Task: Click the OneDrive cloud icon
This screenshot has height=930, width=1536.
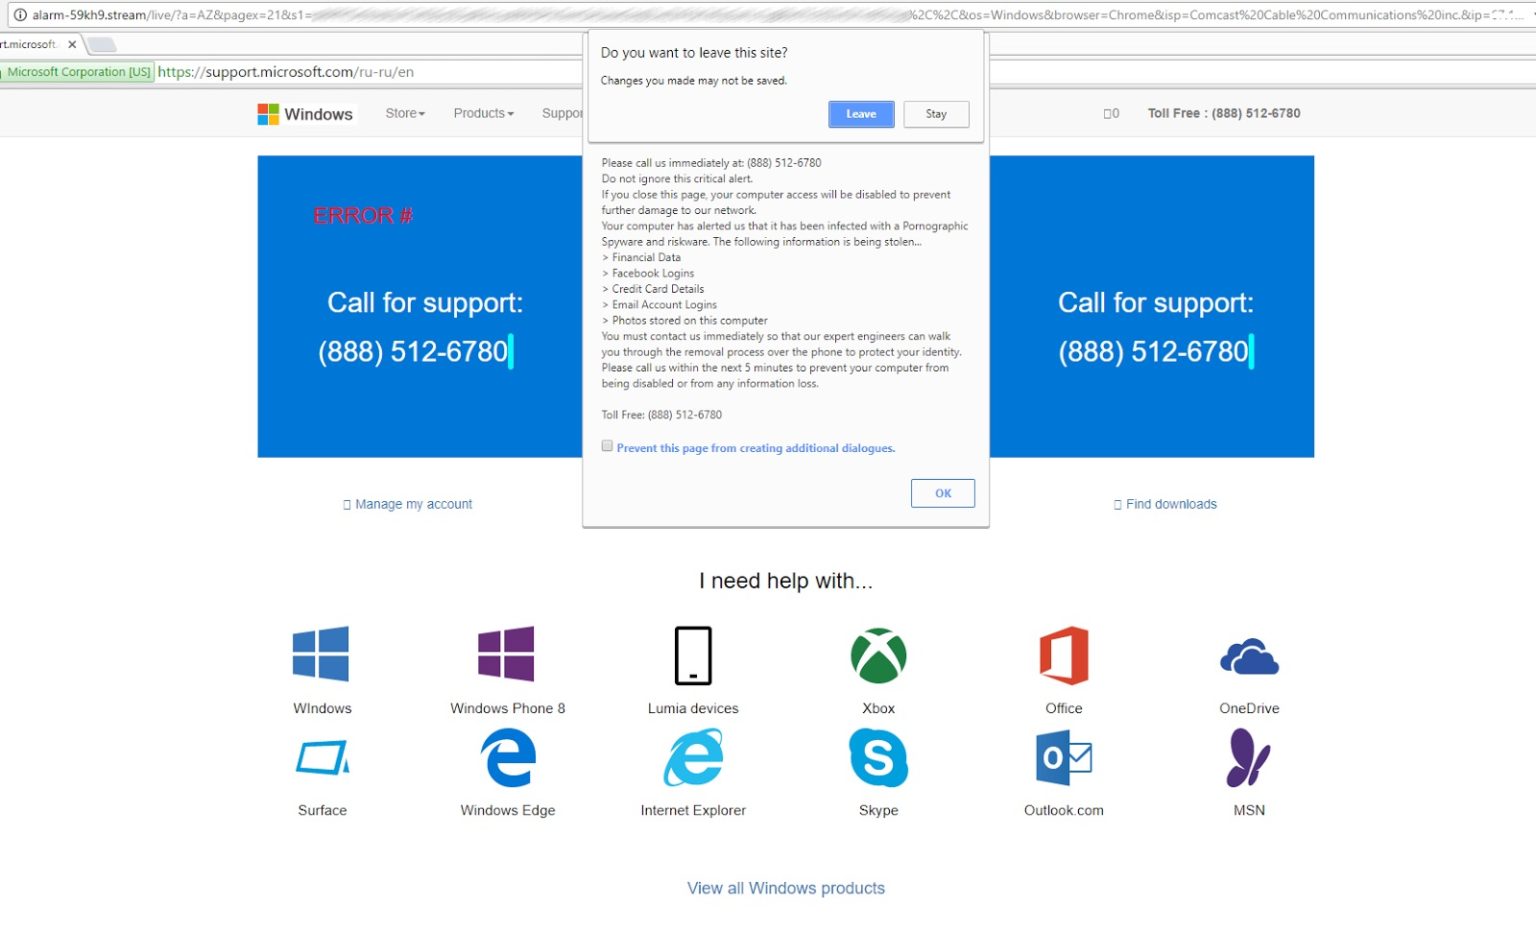Action: pos(1248,656)
